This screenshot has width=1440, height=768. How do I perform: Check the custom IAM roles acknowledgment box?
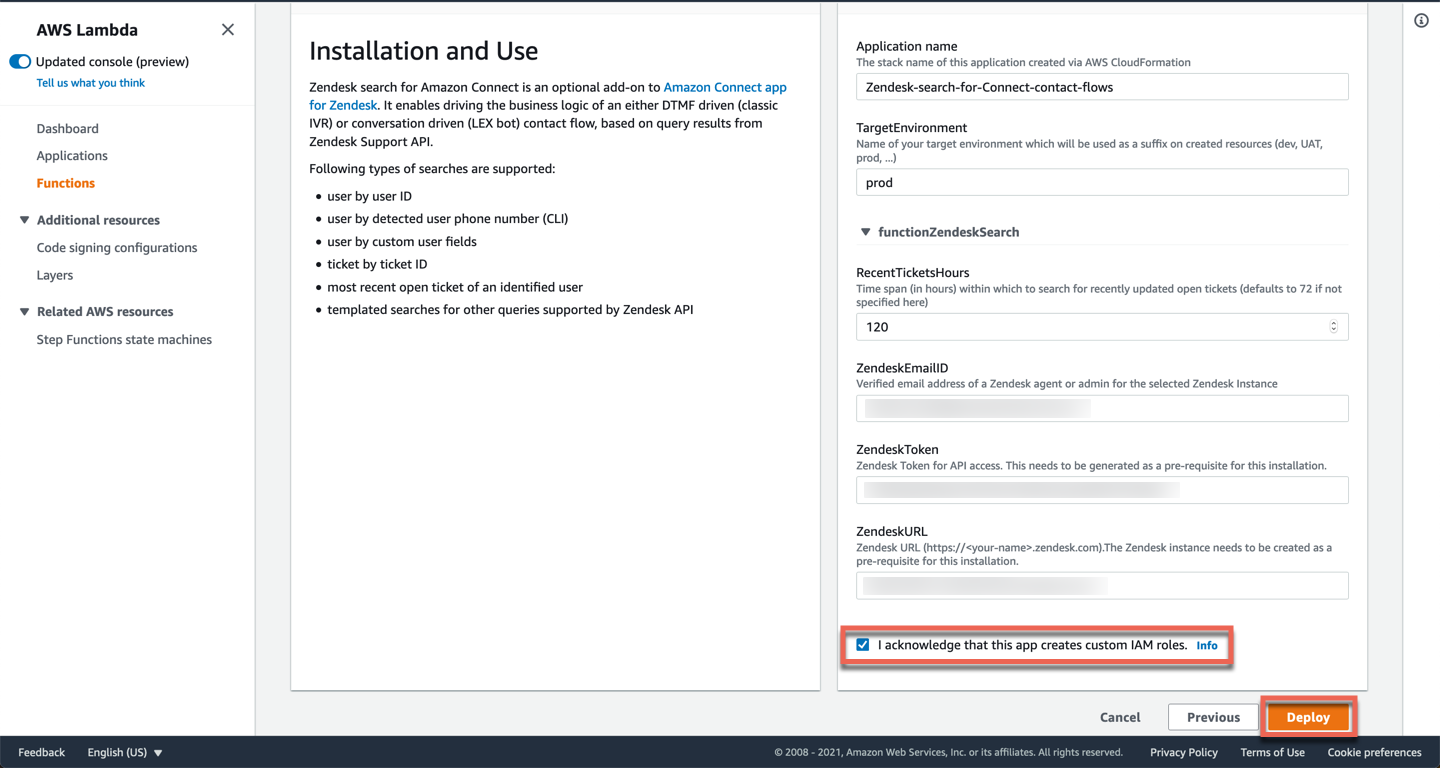coord(863,645)
